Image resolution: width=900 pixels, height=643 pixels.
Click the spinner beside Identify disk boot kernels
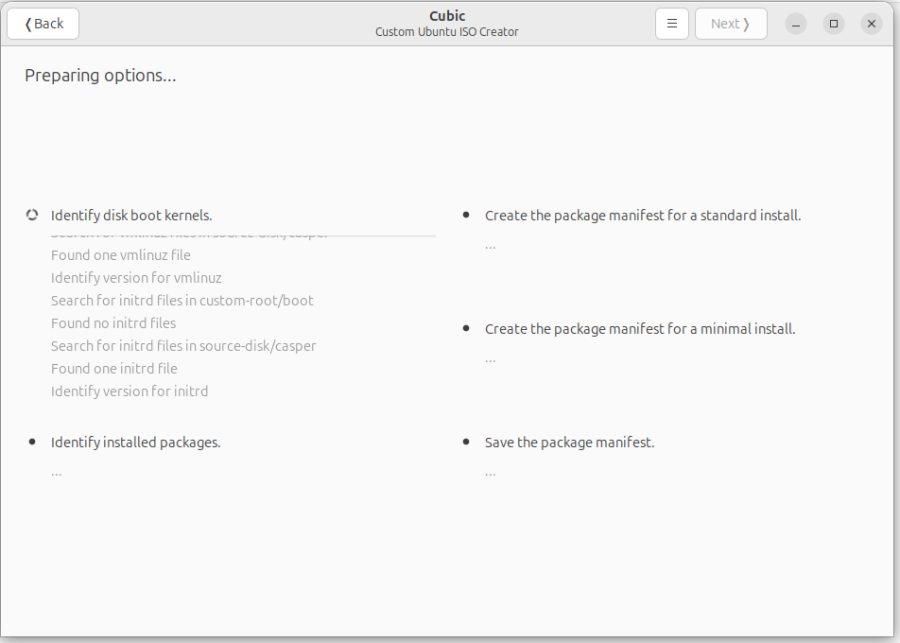click(x=32, y=215)
